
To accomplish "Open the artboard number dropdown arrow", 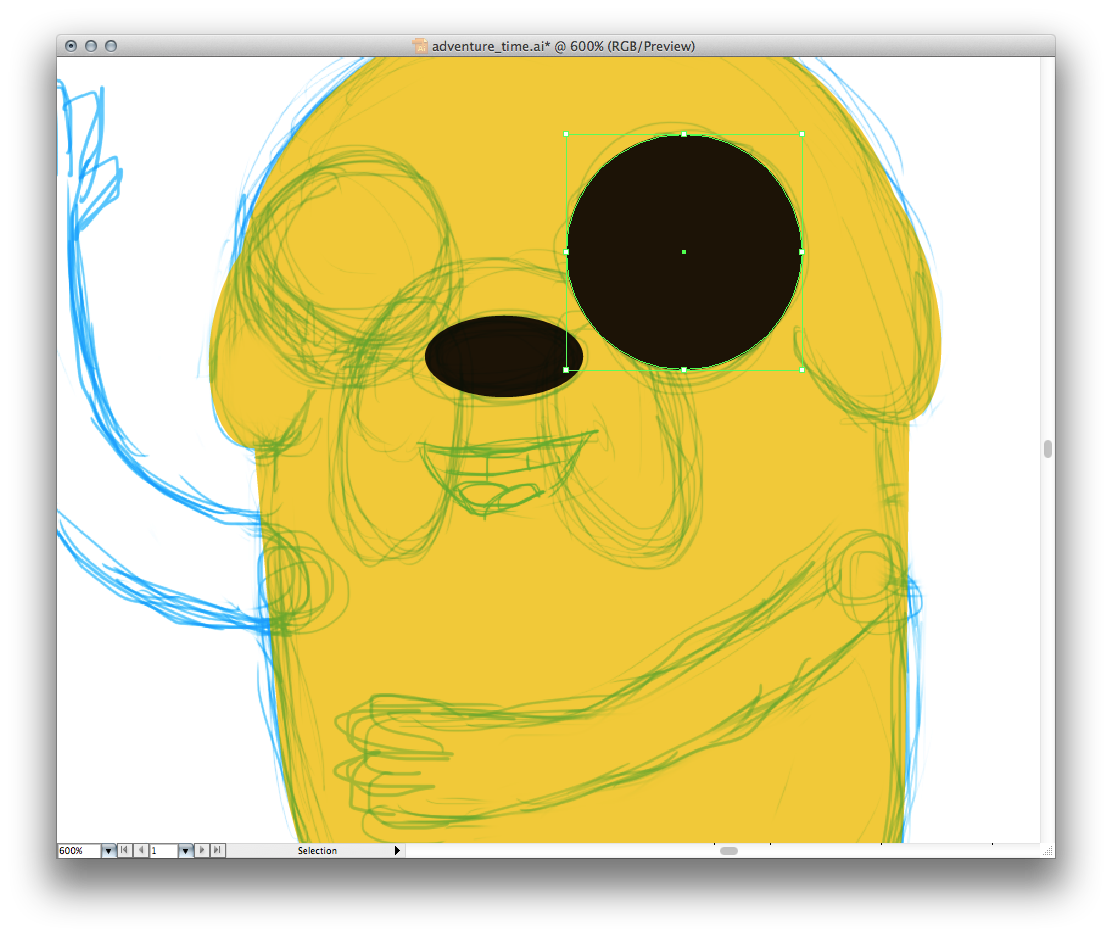I will tap(185, 851).
